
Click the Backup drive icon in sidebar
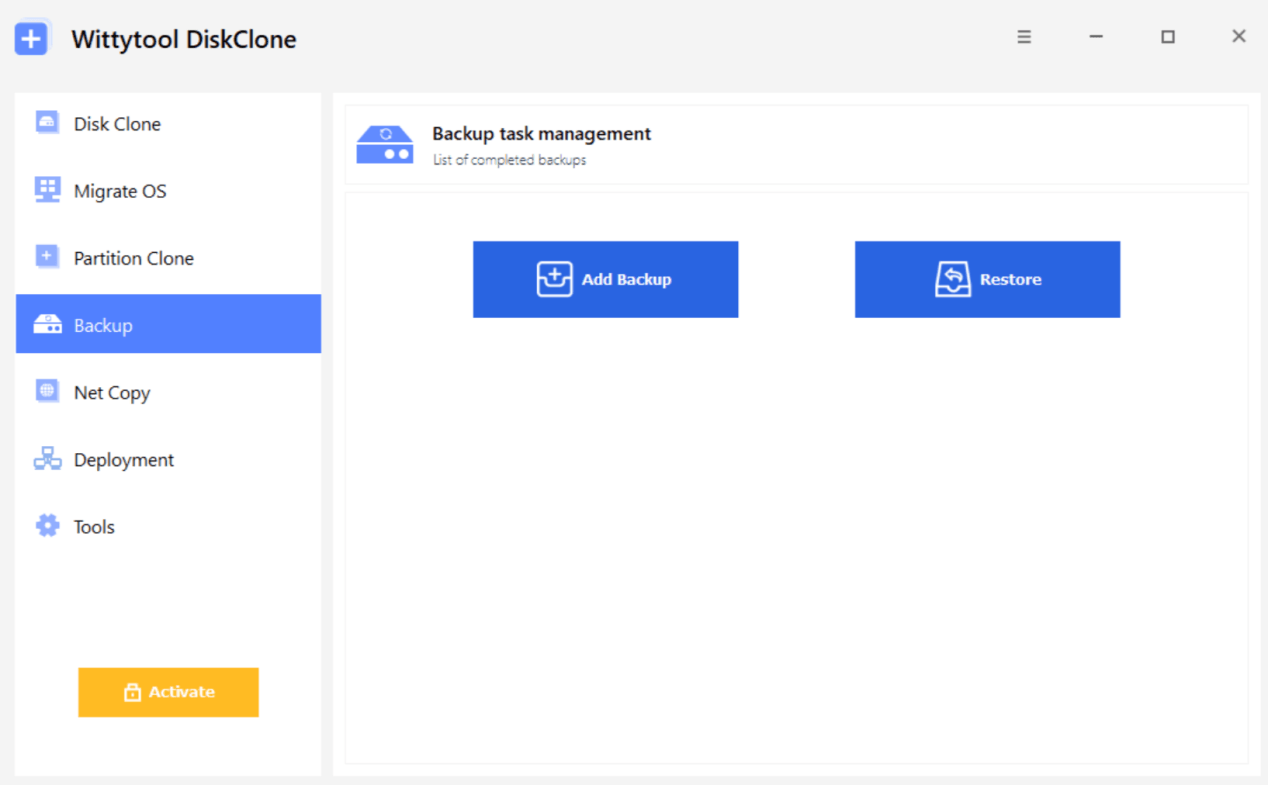click(x=47, y=325)
